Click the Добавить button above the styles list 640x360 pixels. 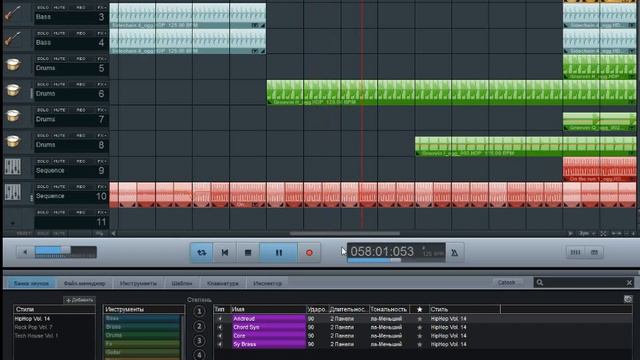(79, 300)
